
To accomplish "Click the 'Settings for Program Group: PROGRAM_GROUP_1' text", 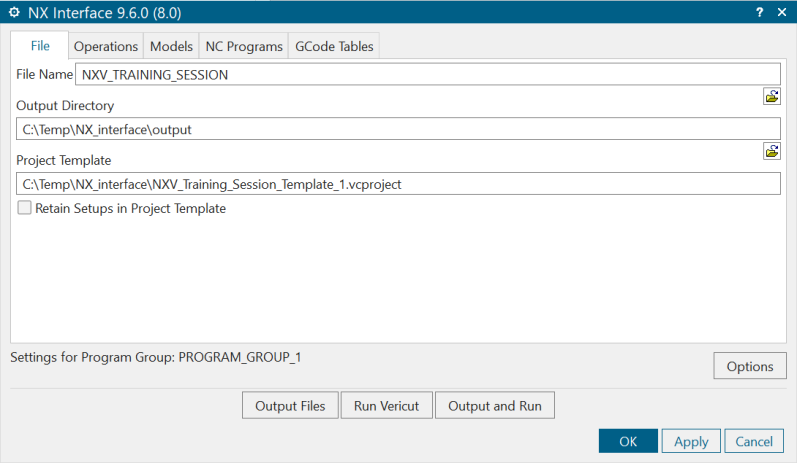I will tap(156, 357).
